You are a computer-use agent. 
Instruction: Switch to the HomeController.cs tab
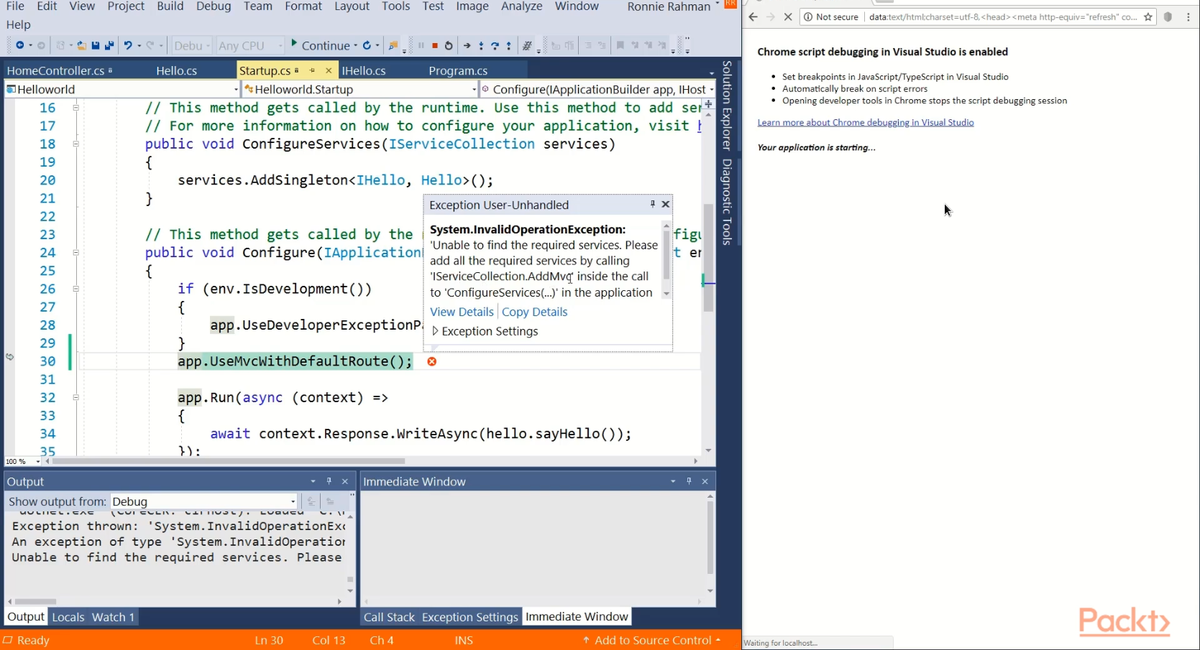[58, 71]
